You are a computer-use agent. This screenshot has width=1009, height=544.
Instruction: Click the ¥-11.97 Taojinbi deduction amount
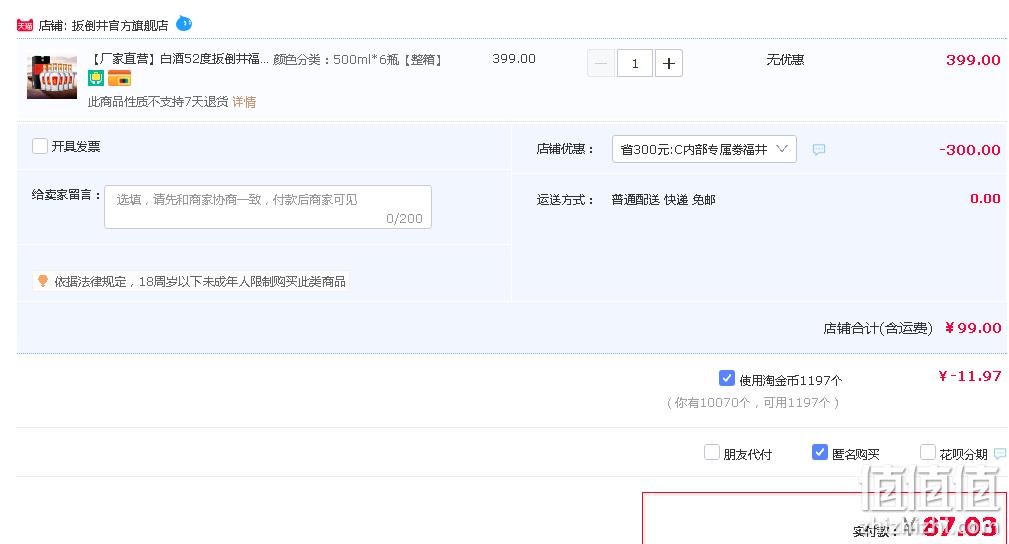[970, 376]
